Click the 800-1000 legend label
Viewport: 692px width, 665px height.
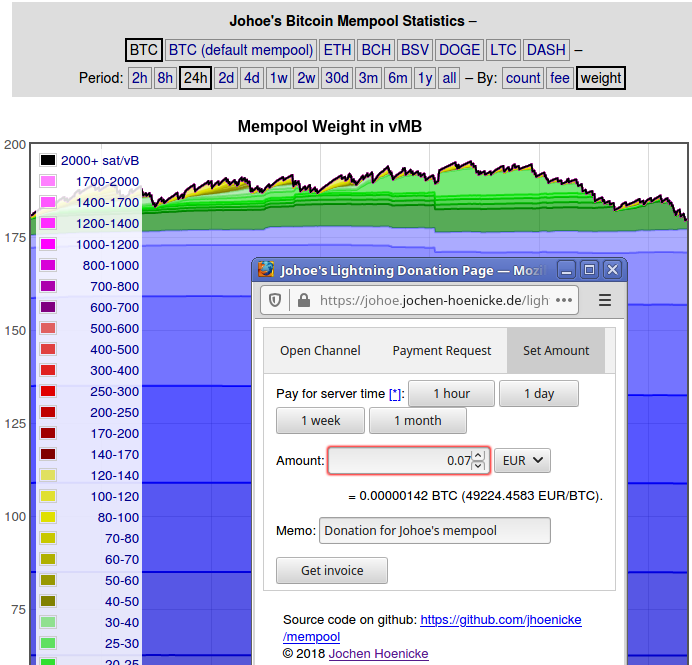111,266
